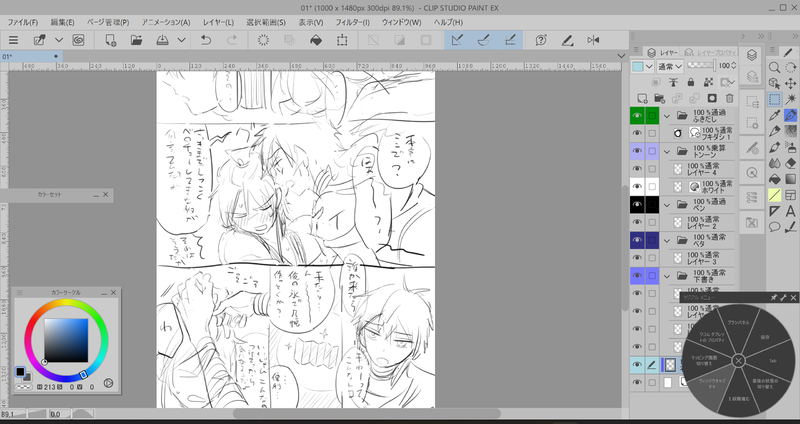The height and width of the screenshot is (424, 800).
Task: Collapse the トーン layer folder
Action: (x=667, y=151)
